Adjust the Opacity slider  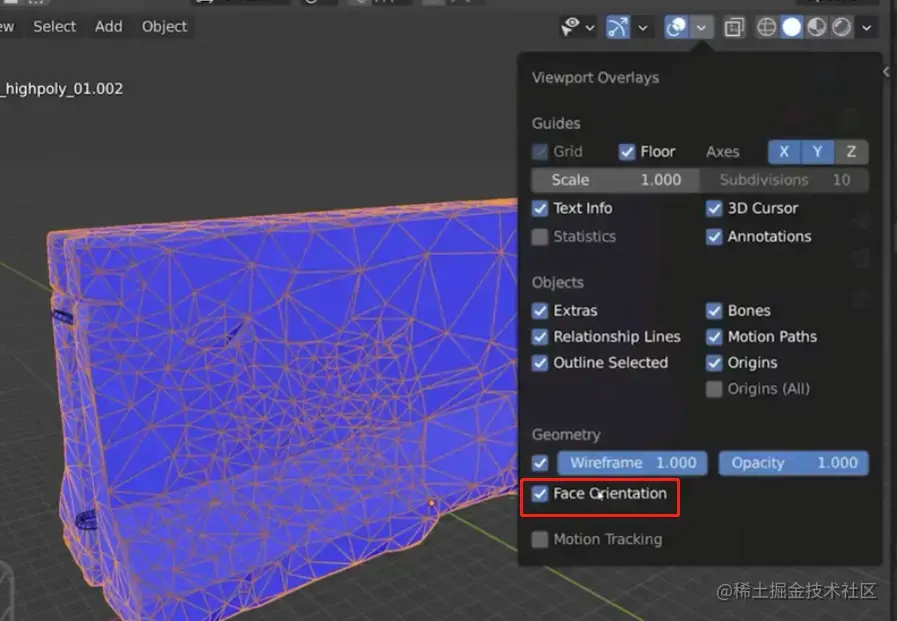pos(793,463)
